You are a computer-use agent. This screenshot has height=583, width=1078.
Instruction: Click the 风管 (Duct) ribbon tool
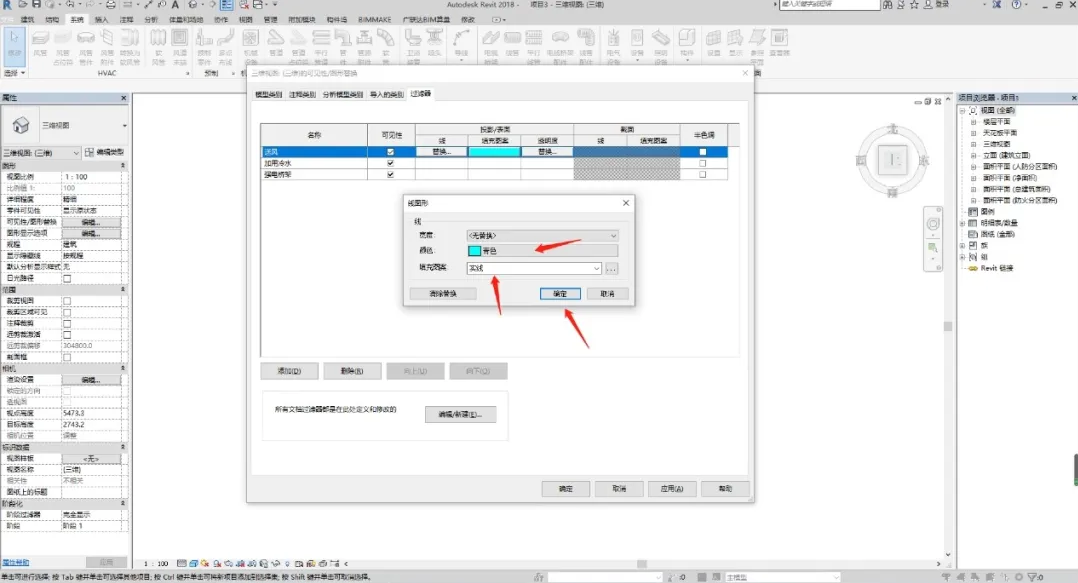tap(40, 44)
